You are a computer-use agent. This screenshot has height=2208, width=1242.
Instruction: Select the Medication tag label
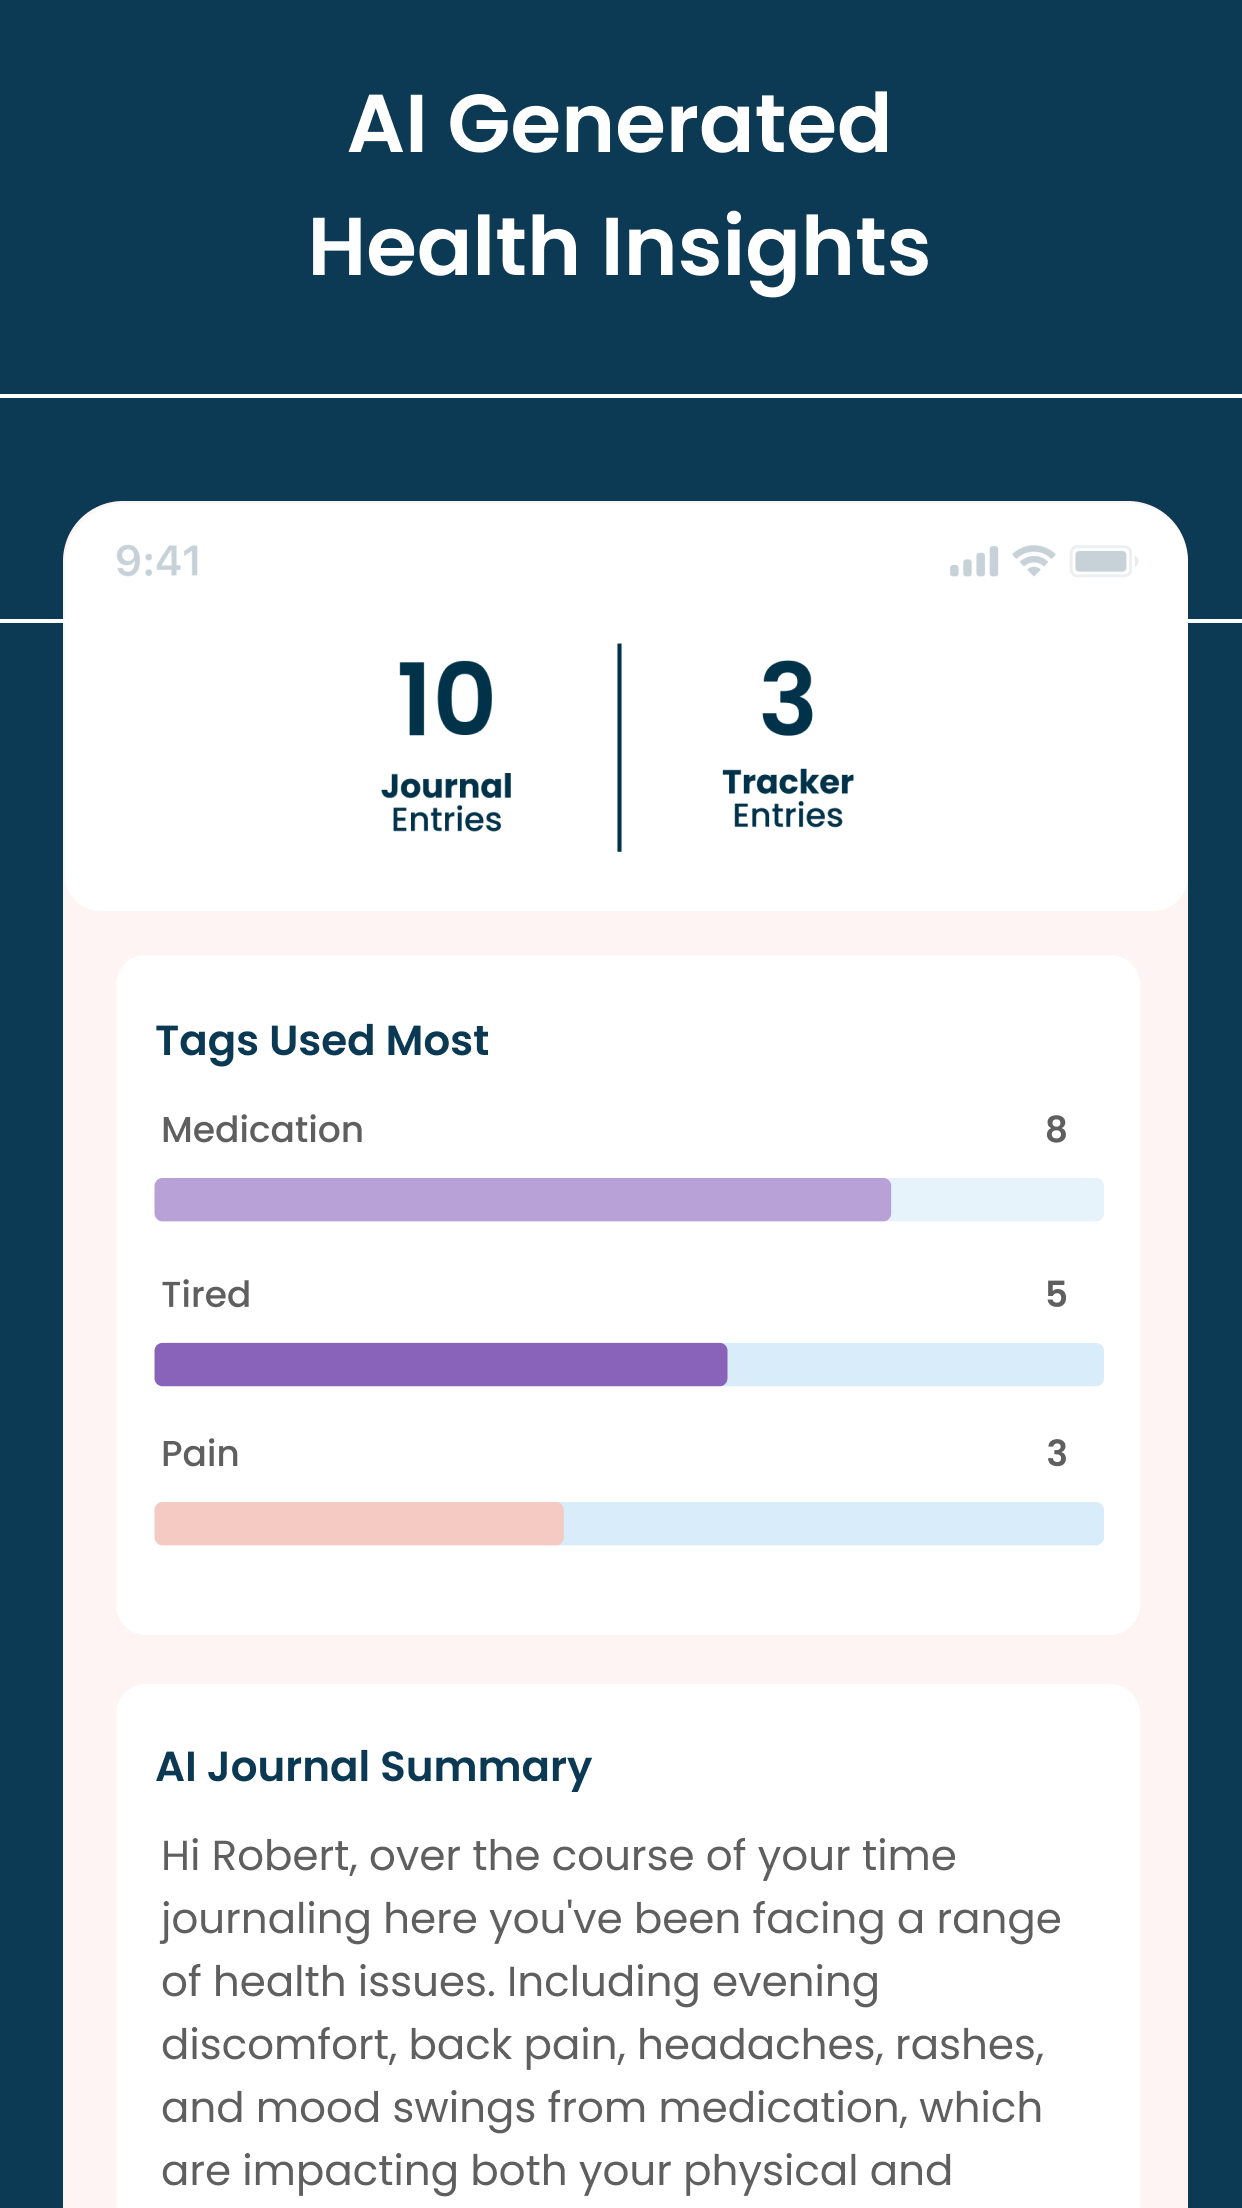pos(263,1130)
